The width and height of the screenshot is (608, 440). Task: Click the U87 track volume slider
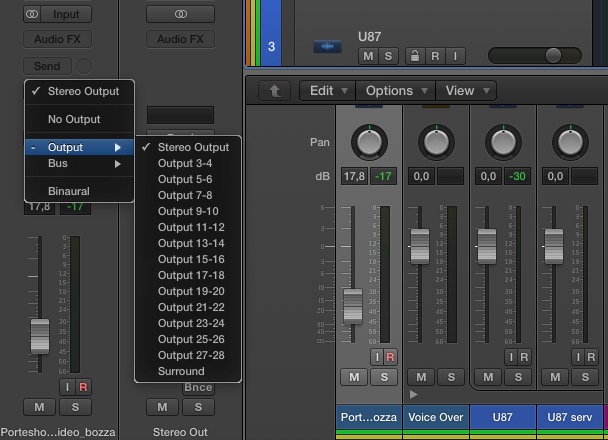(535, 55)
